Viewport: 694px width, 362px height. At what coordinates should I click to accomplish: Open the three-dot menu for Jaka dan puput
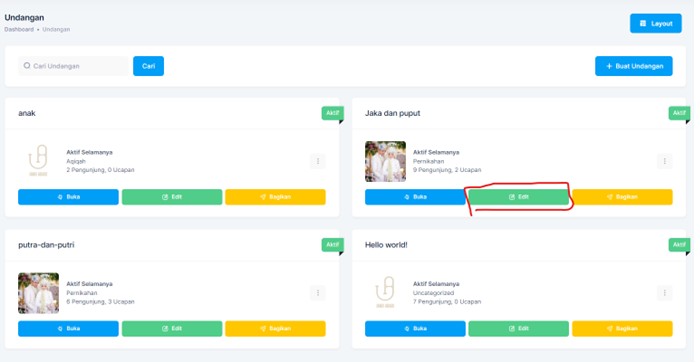click(664, 161)
